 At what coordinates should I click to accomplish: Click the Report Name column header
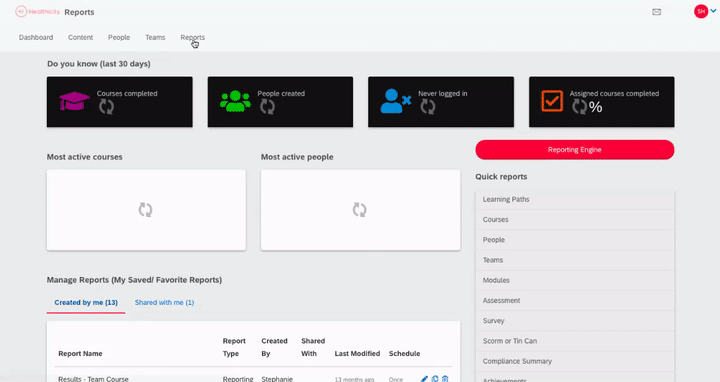click(80, 354)
